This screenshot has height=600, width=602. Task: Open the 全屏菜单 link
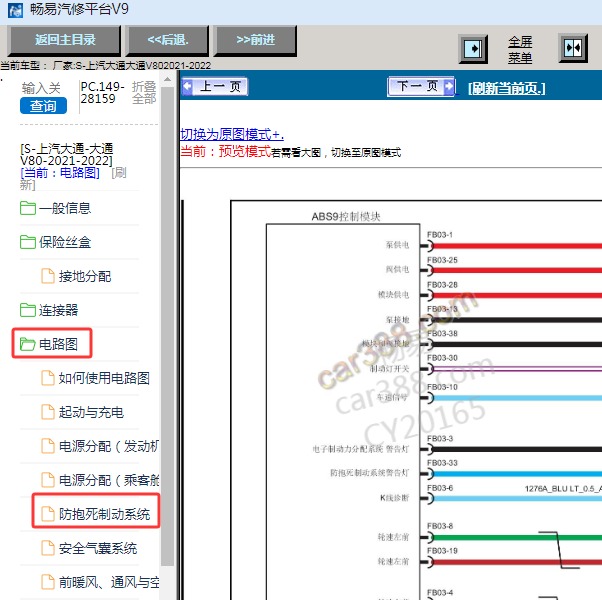click(520, 50)
